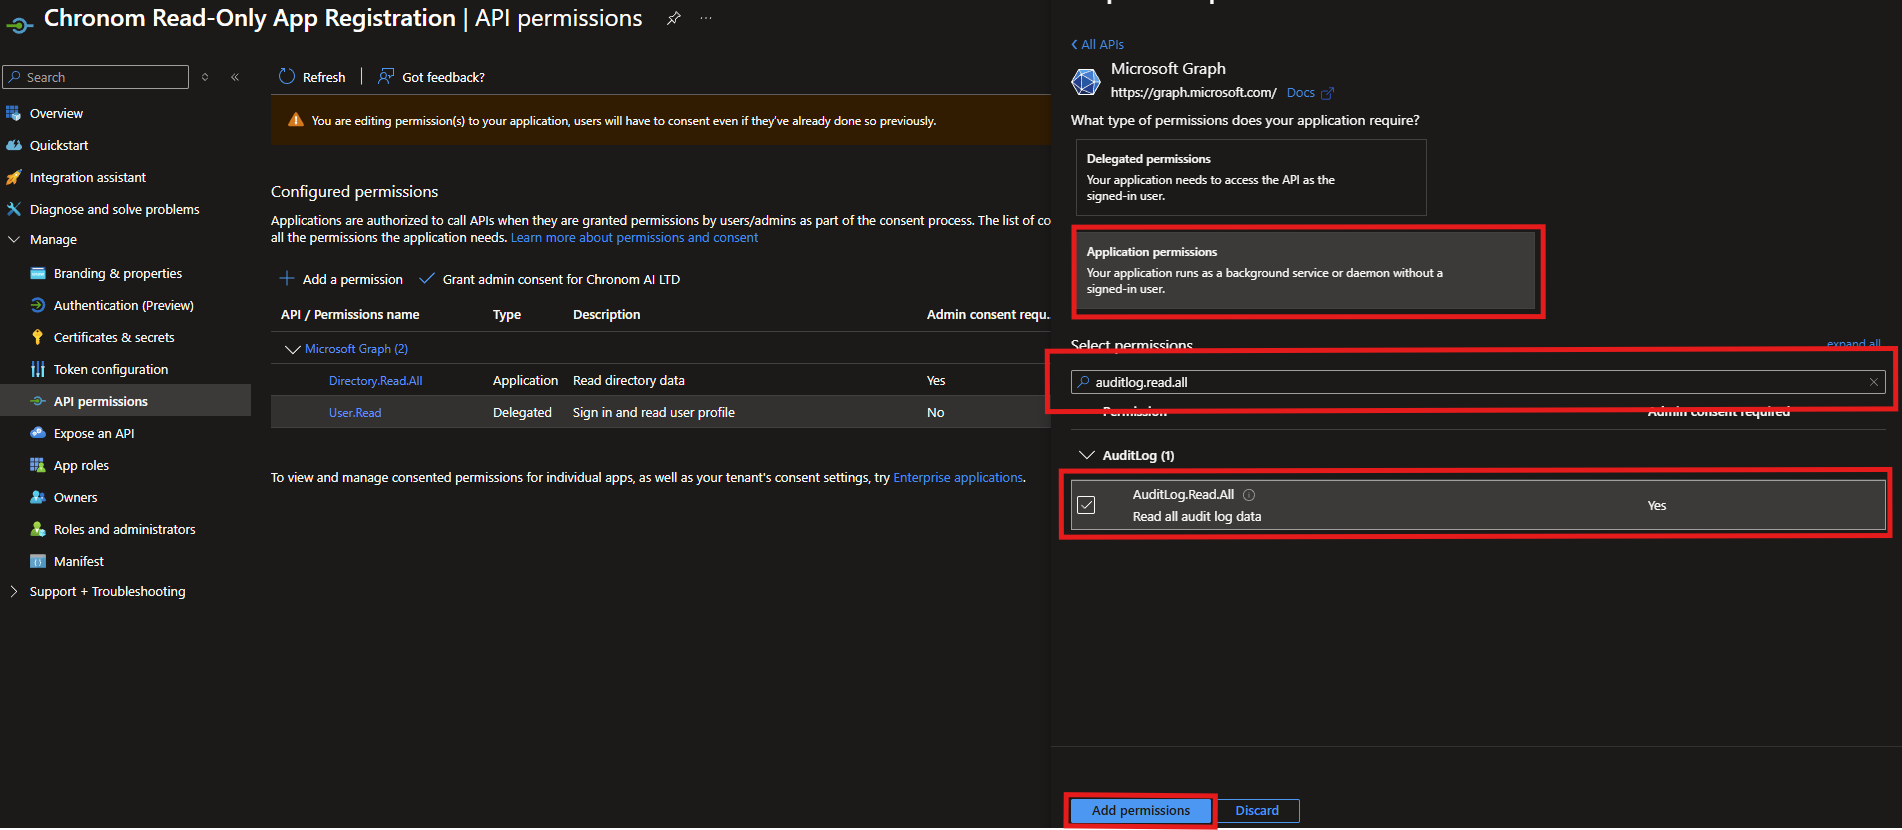Click the info icon next to AuditLog.Read.All
This screenshot has width=1902, height=830.
tap(1249, 495)
